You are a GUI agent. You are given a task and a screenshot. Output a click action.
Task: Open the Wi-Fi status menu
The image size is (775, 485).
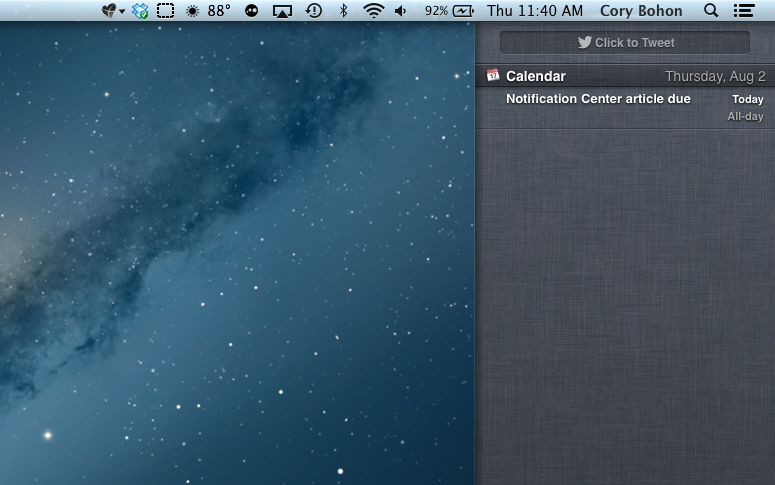coord(373,11)
